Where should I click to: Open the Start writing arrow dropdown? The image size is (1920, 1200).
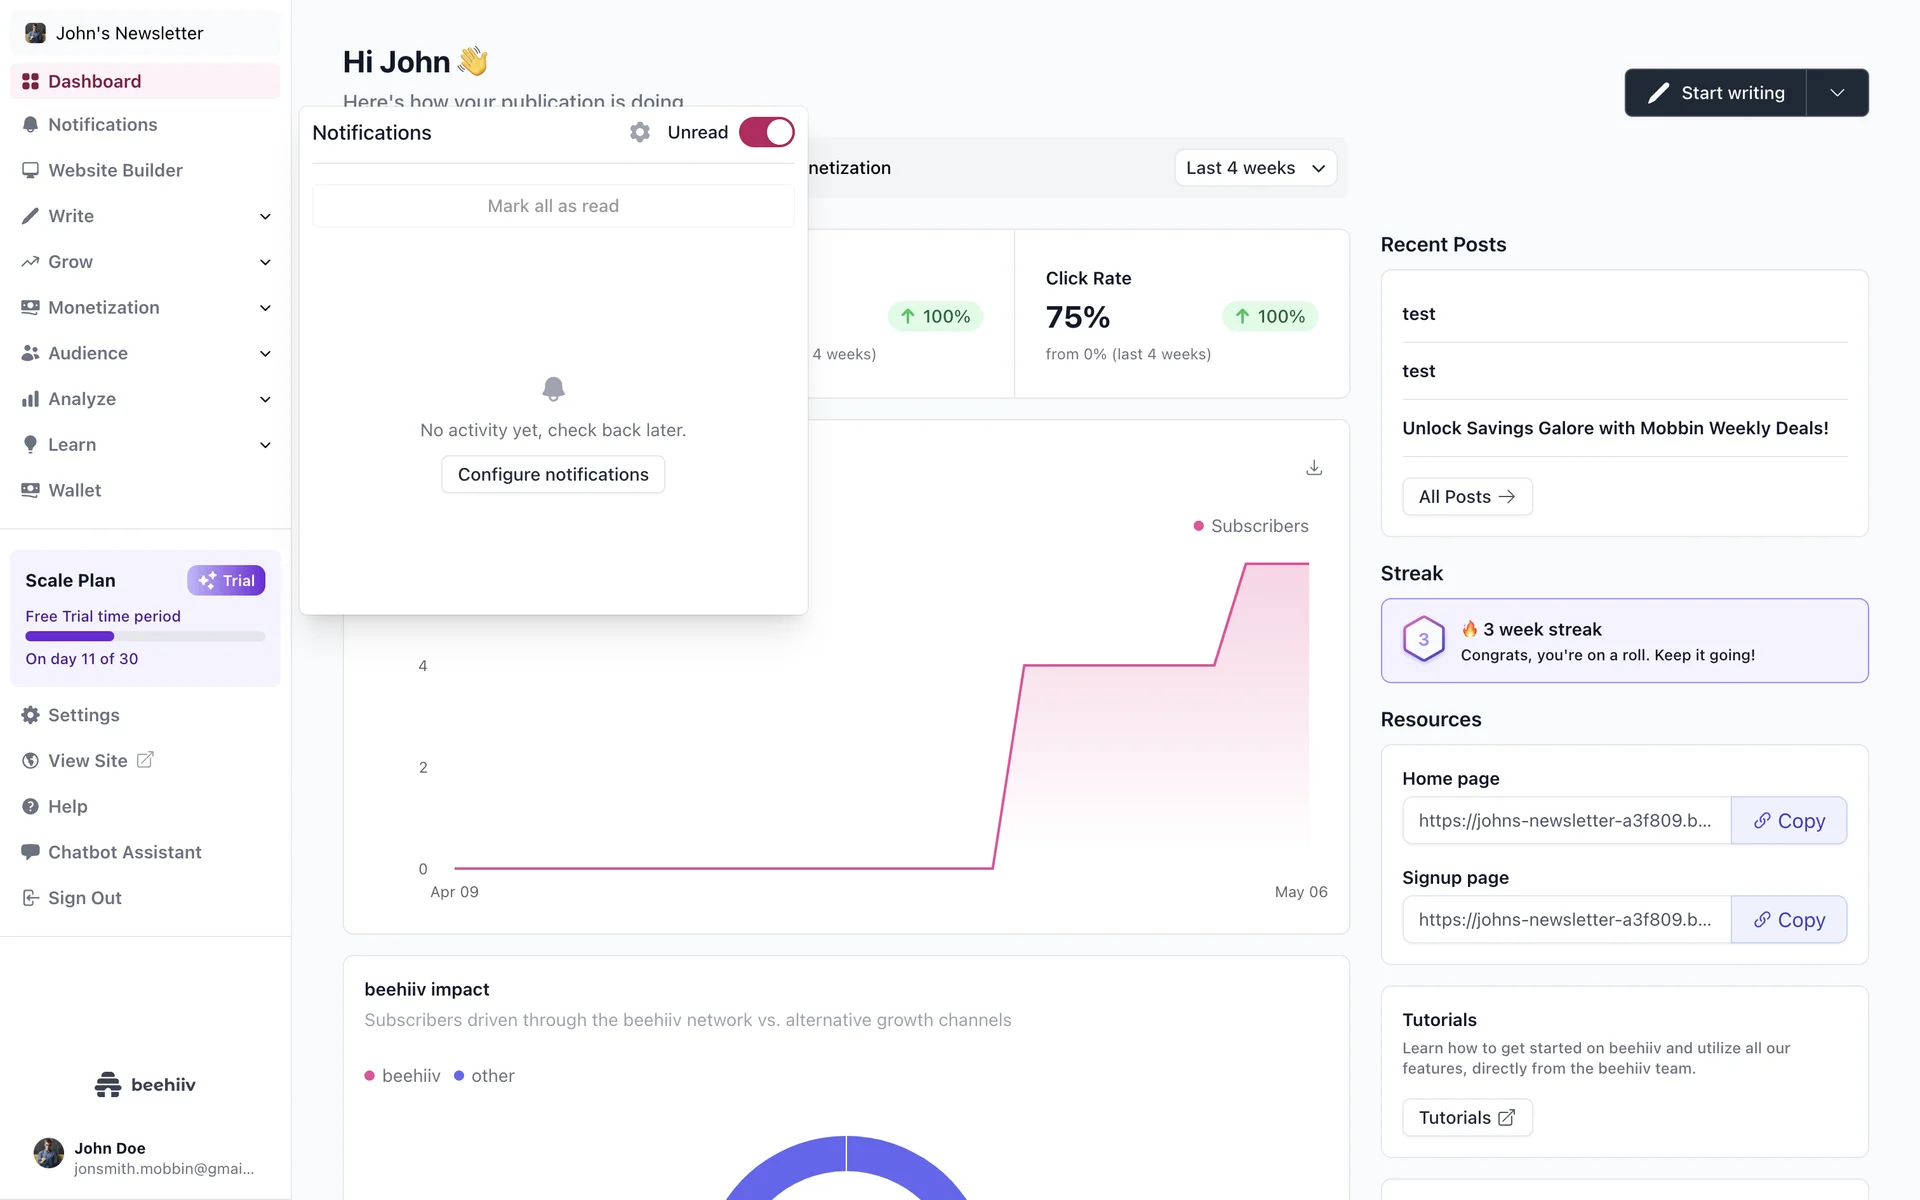click(x=1837, y=93)
